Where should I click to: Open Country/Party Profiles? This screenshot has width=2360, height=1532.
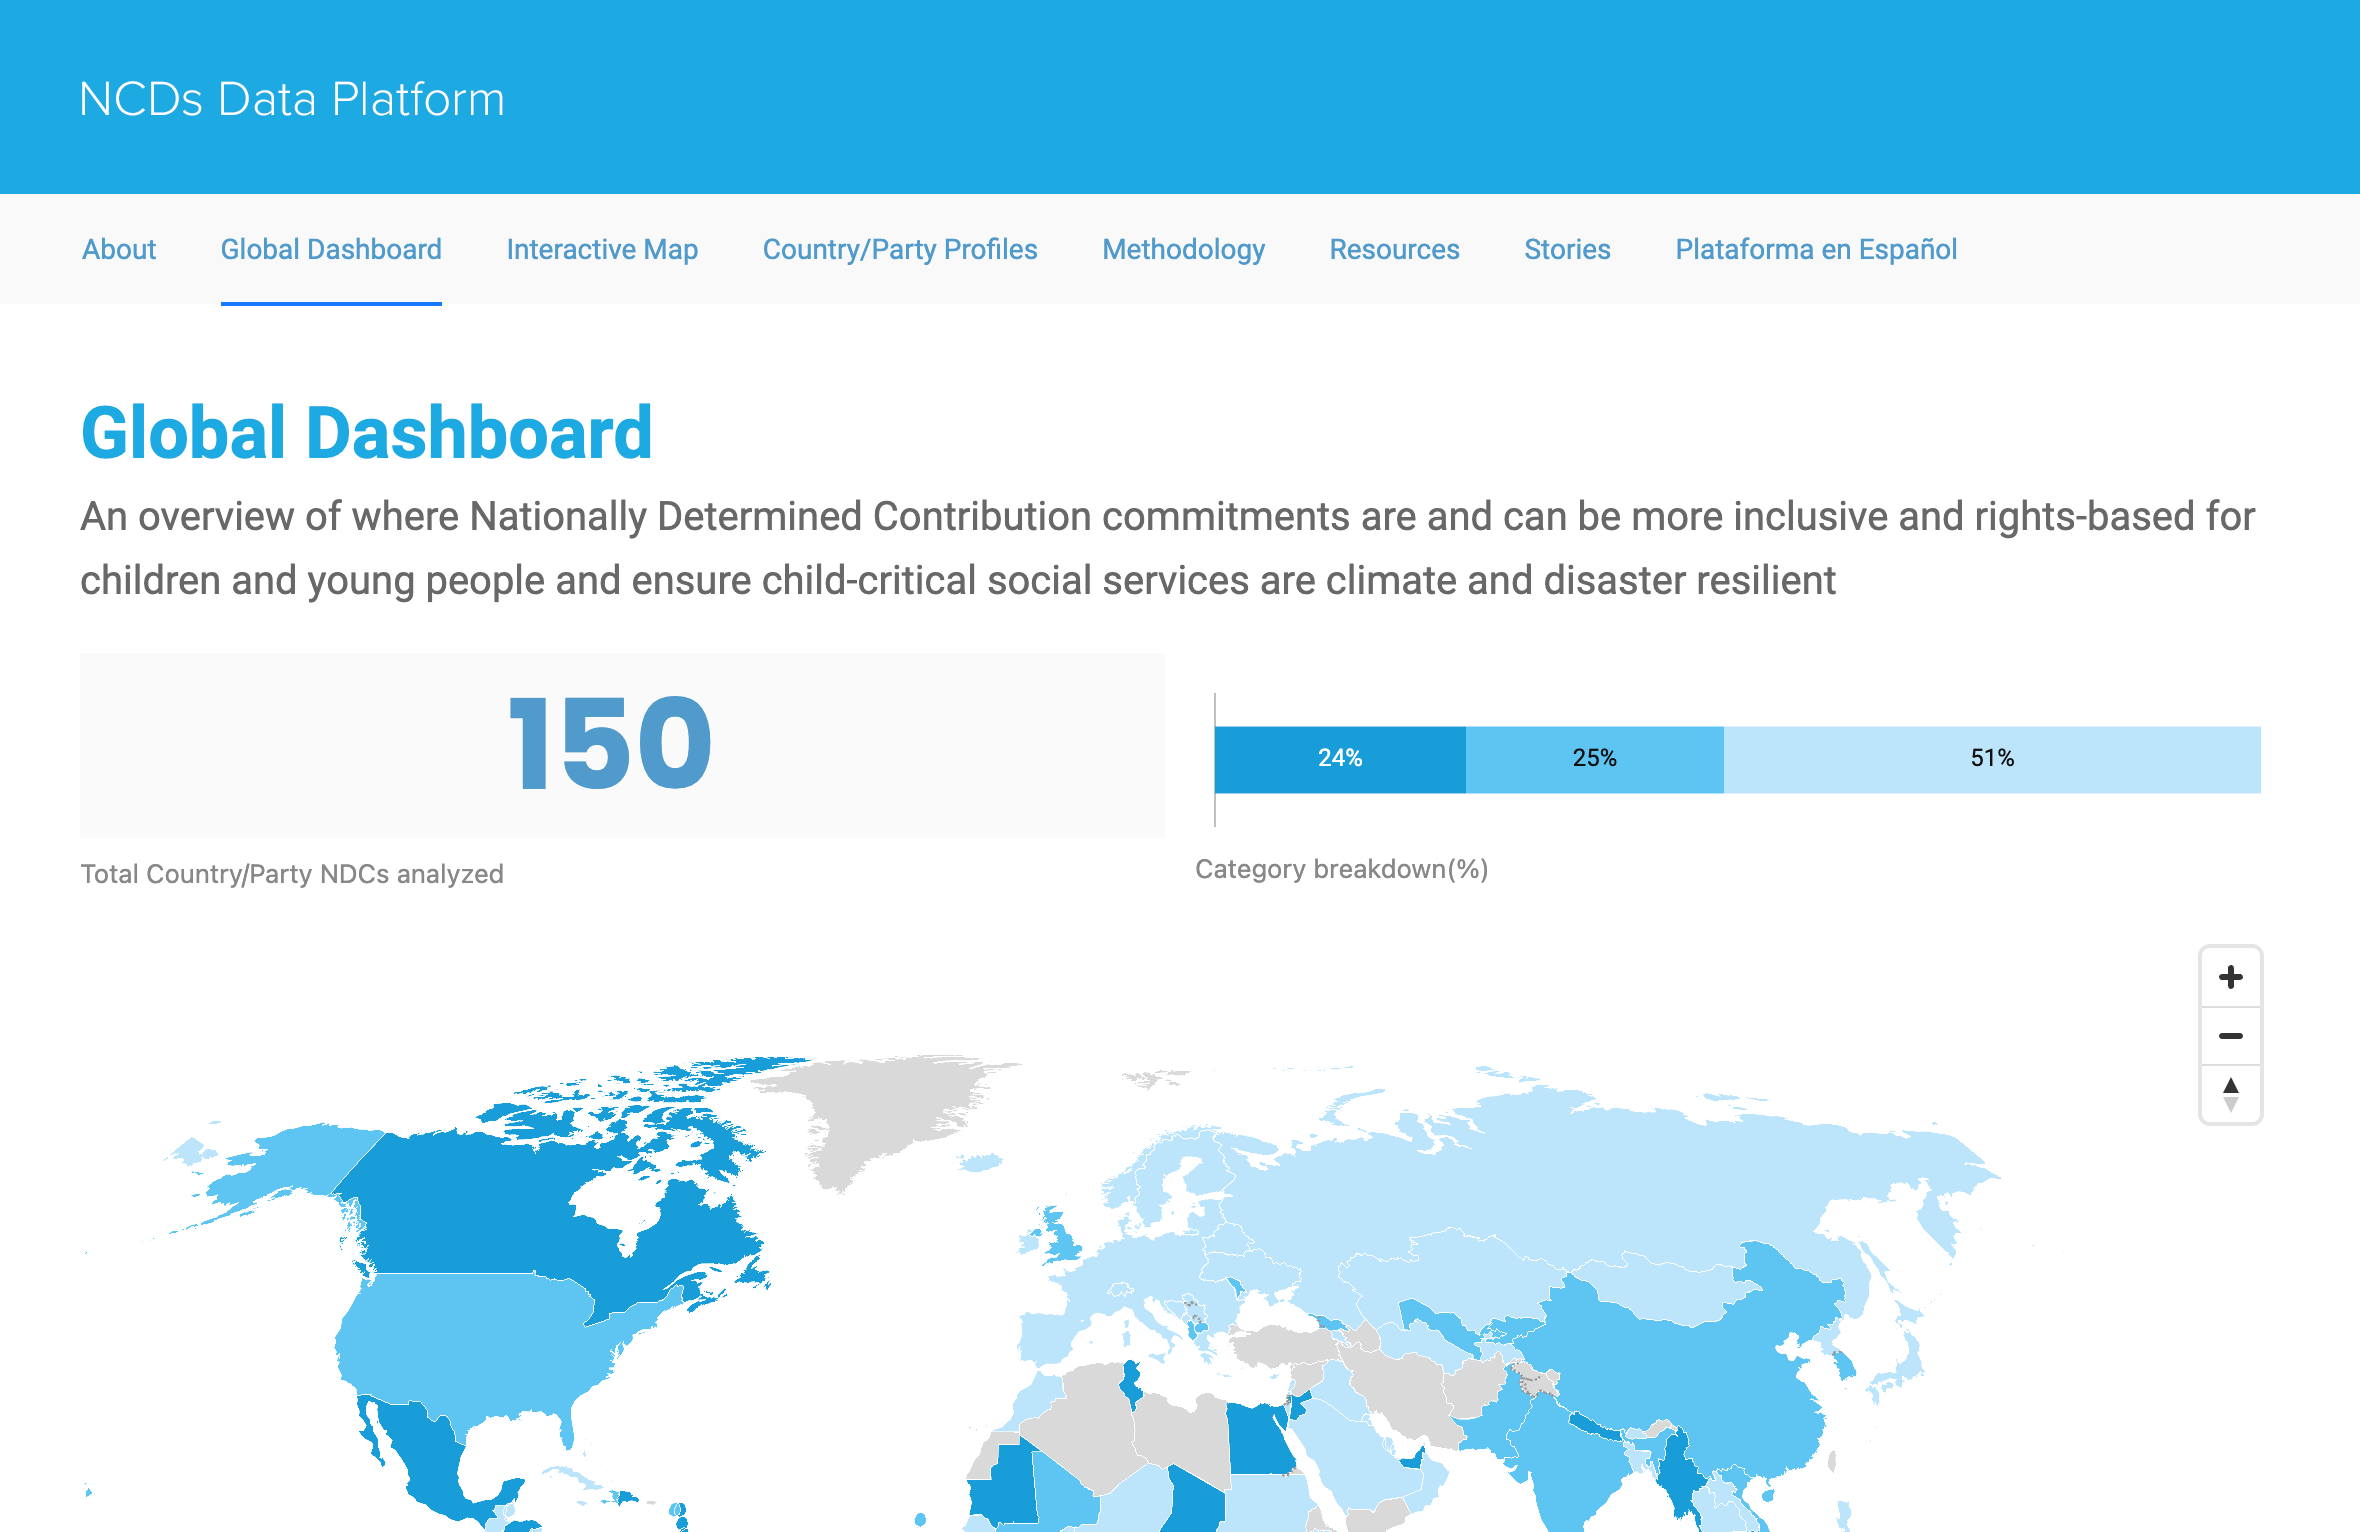[900, 249]
